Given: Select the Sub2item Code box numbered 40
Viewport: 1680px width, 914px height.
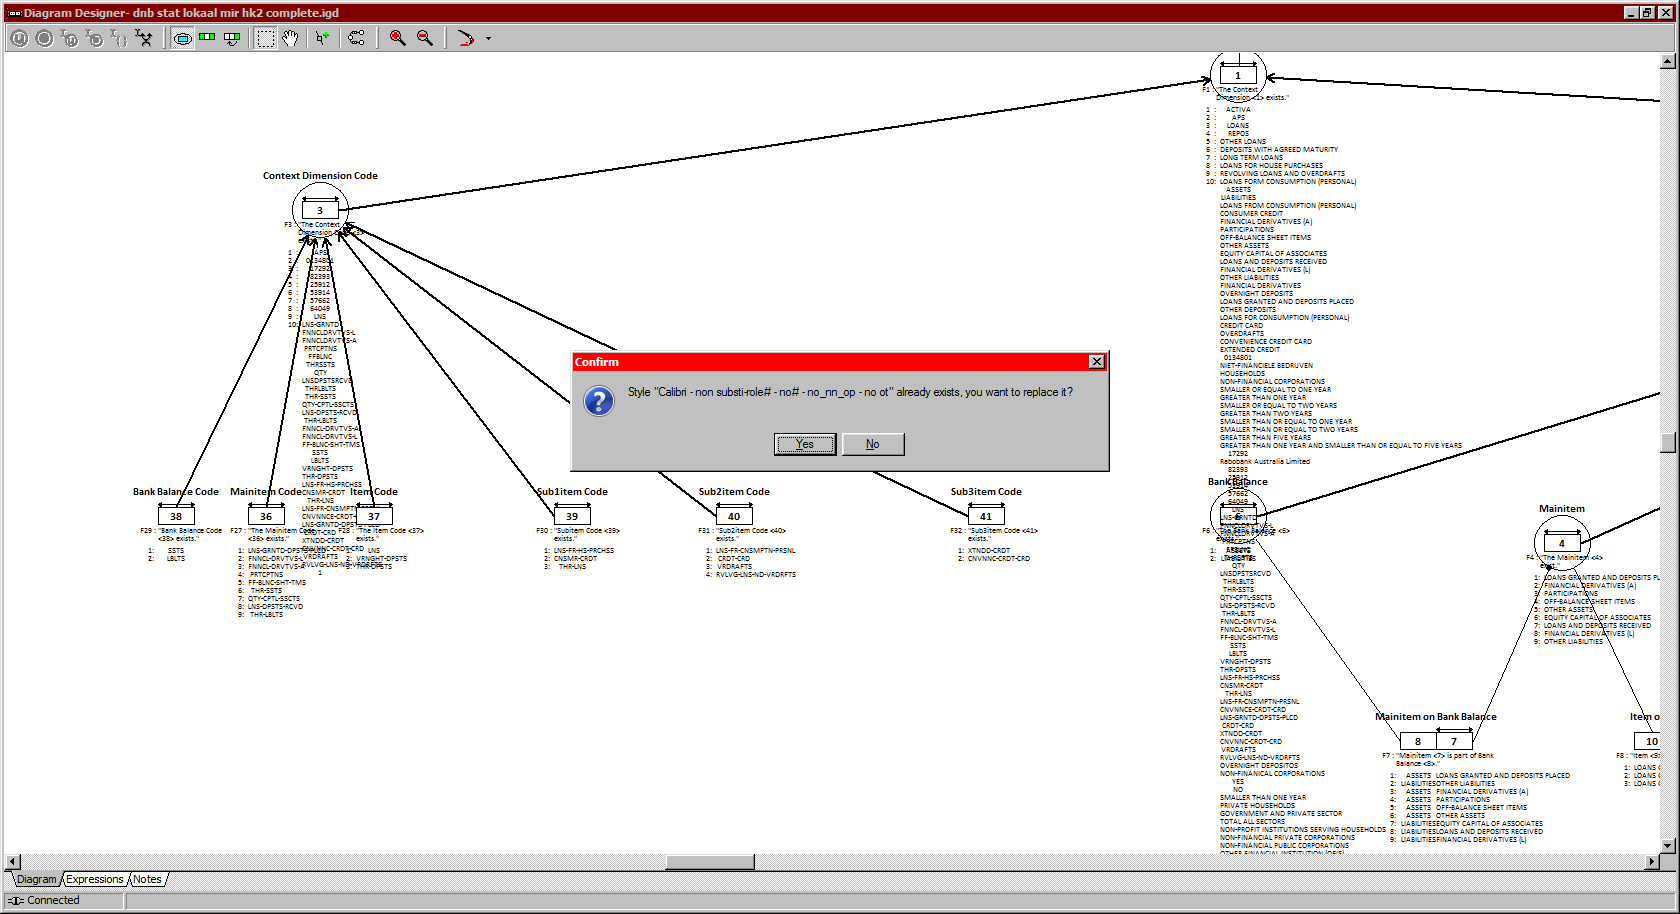Looking at the screenshot, I should [734, 516].
